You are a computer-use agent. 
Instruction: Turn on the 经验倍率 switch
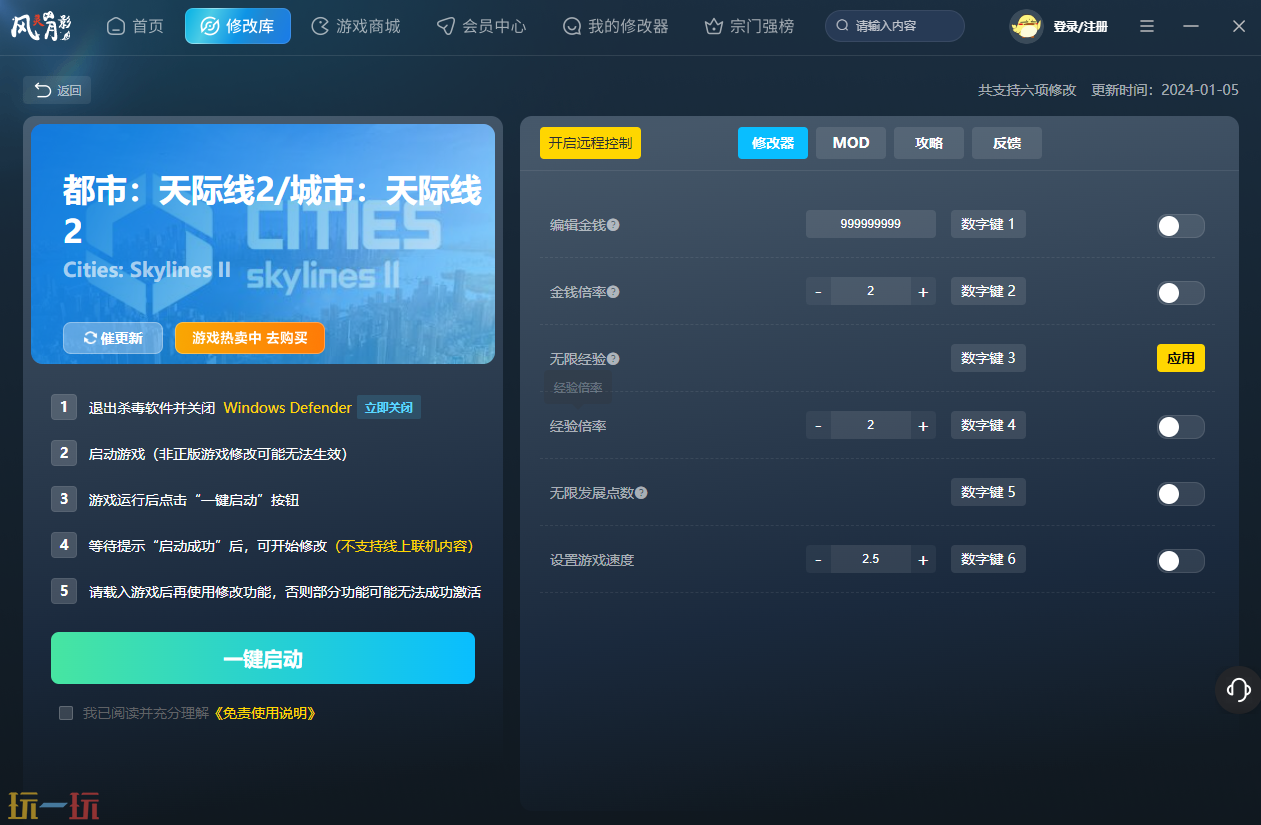coord(1180,427)
